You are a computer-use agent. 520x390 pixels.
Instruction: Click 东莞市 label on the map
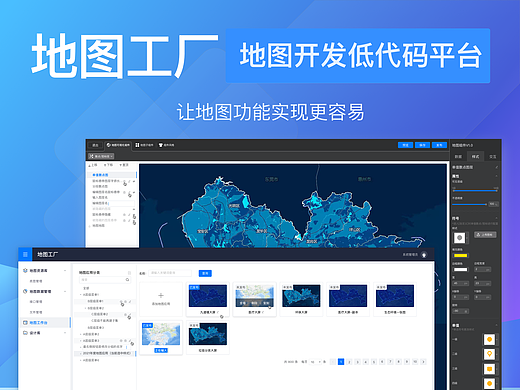(x=271, y=179)
